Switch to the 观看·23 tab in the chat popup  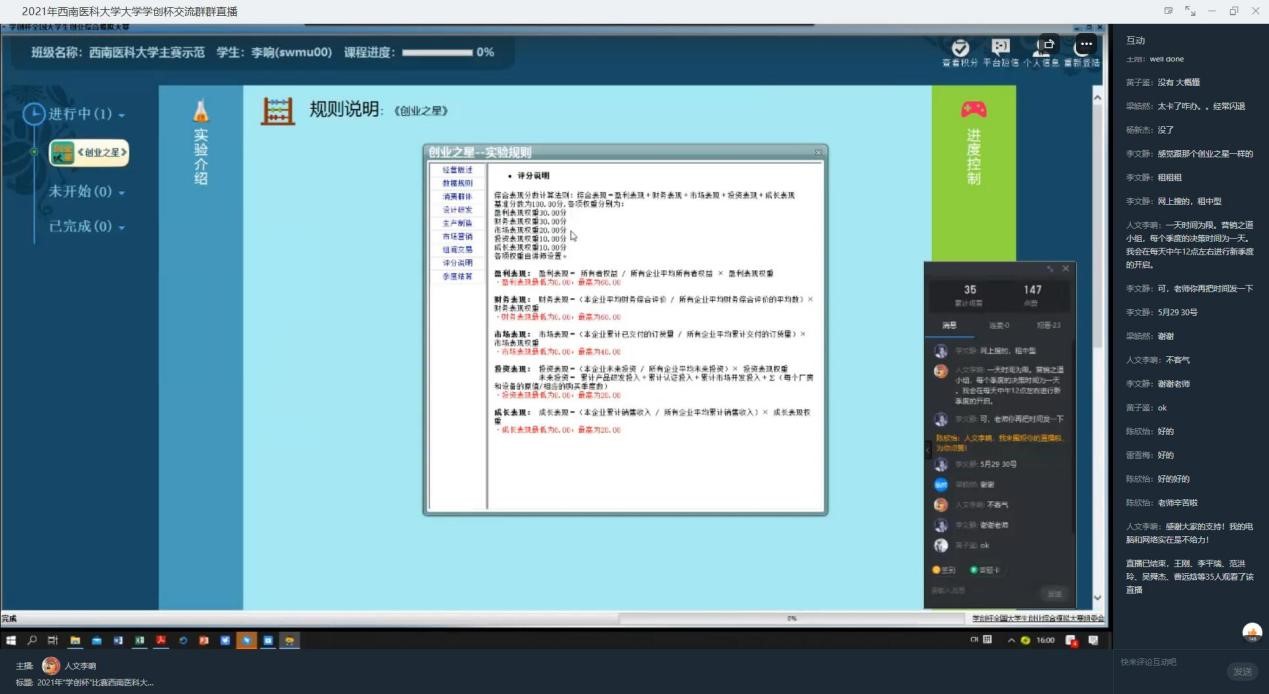click(x=1048, y=325)
